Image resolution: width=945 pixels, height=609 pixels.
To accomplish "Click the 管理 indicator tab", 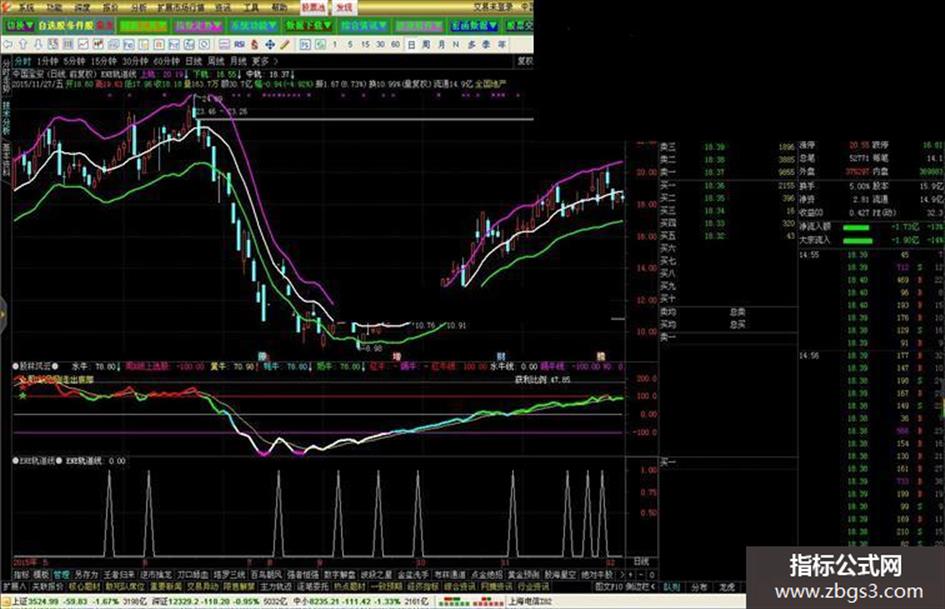I will point(61,575).
